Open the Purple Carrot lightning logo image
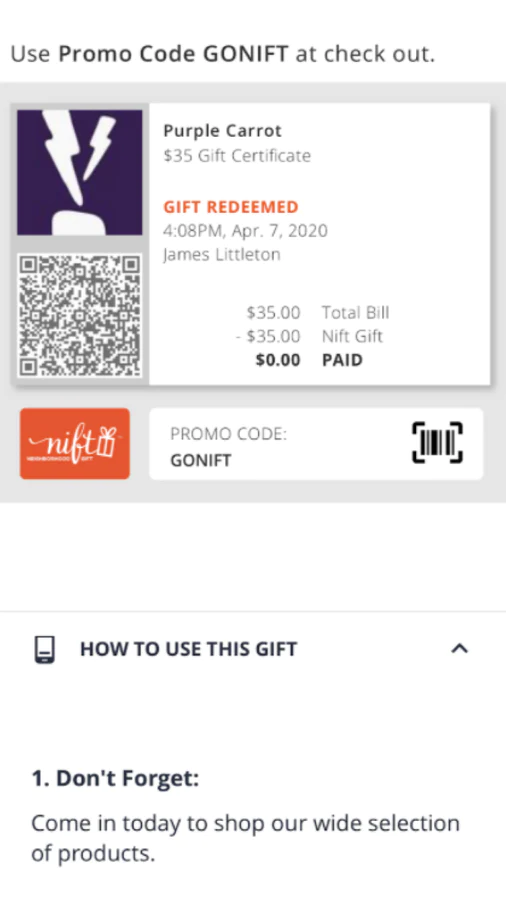 click(x=80, y=172)
